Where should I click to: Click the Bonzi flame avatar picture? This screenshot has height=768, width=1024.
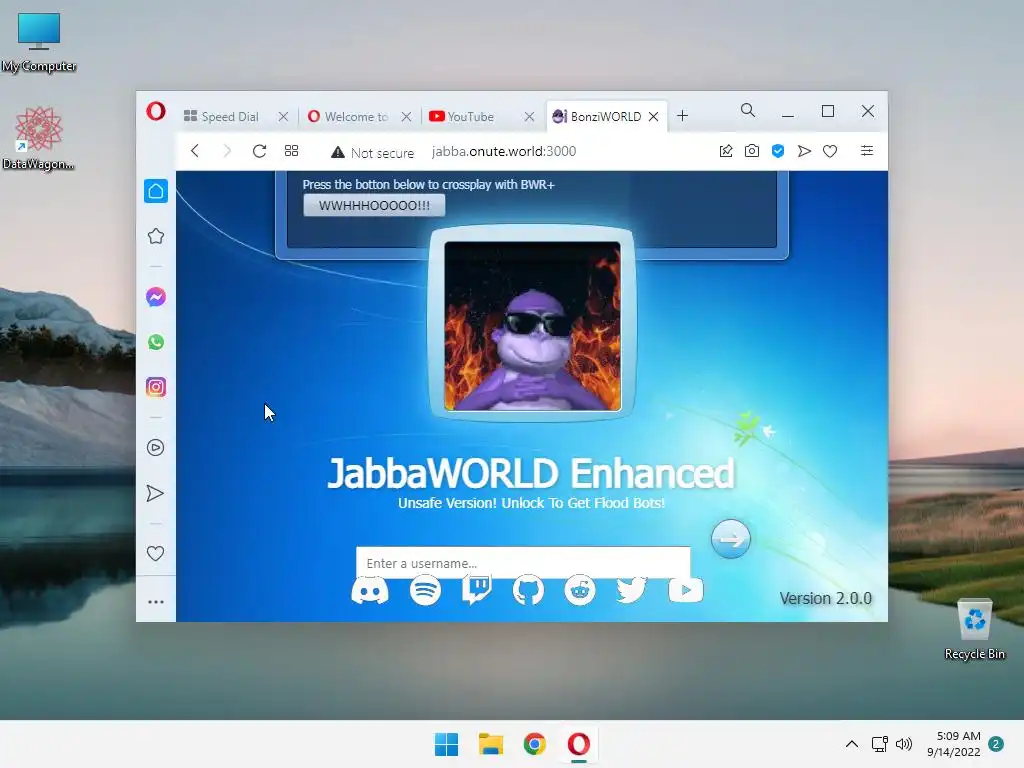pos(532,326)
